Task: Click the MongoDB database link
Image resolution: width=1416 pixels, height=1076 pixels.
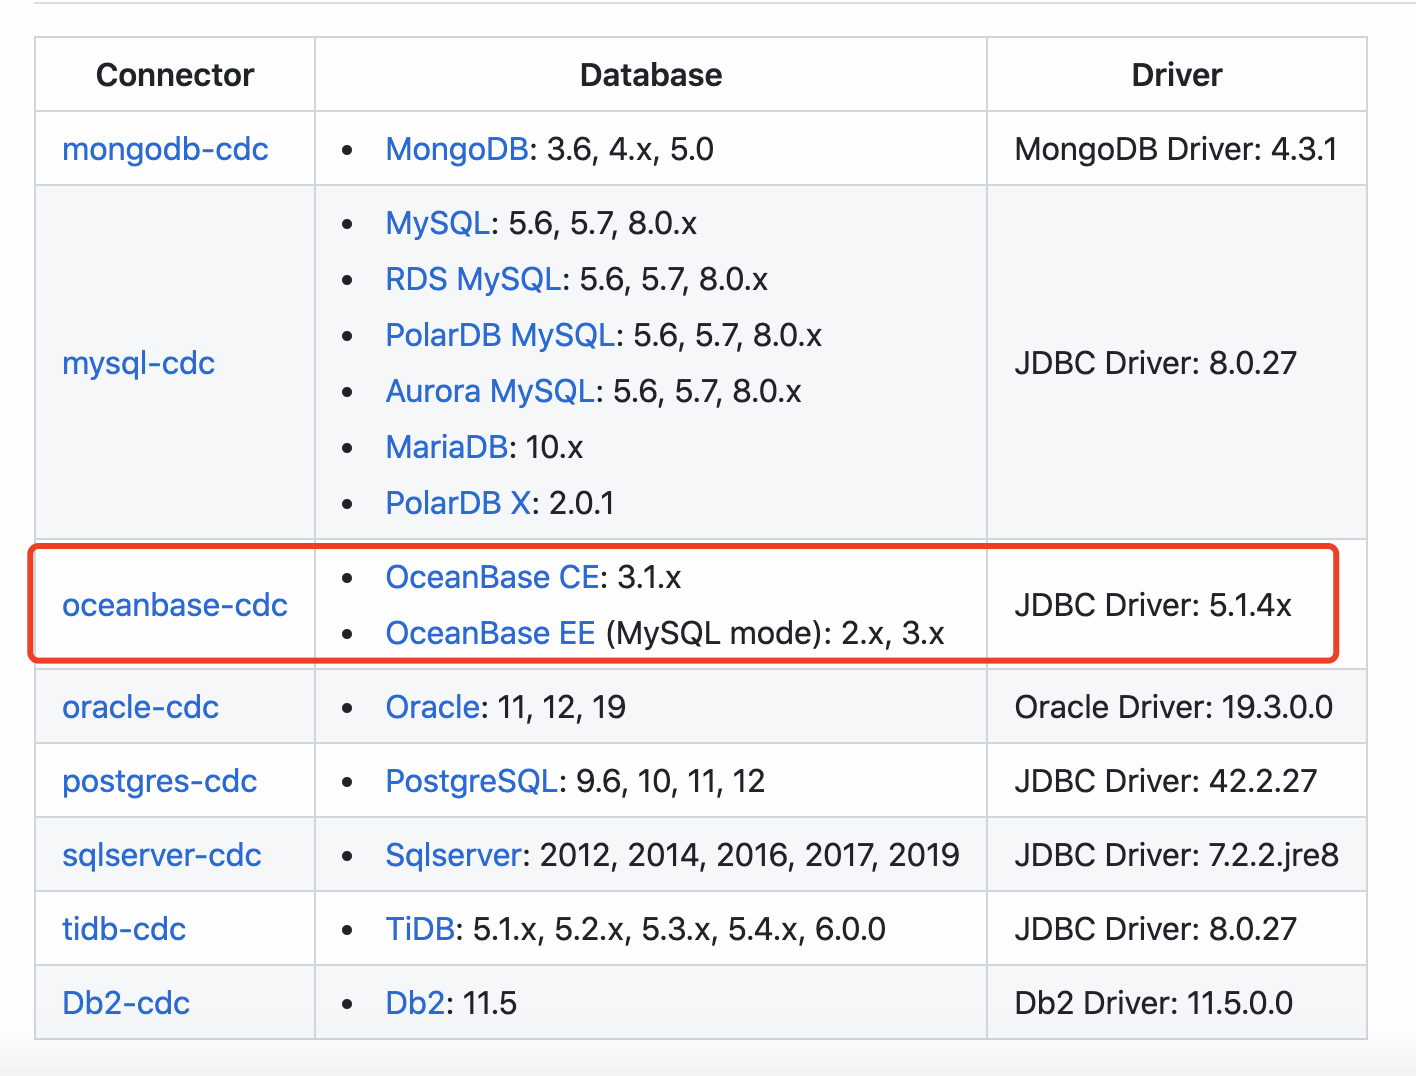Action: (456, 149)
